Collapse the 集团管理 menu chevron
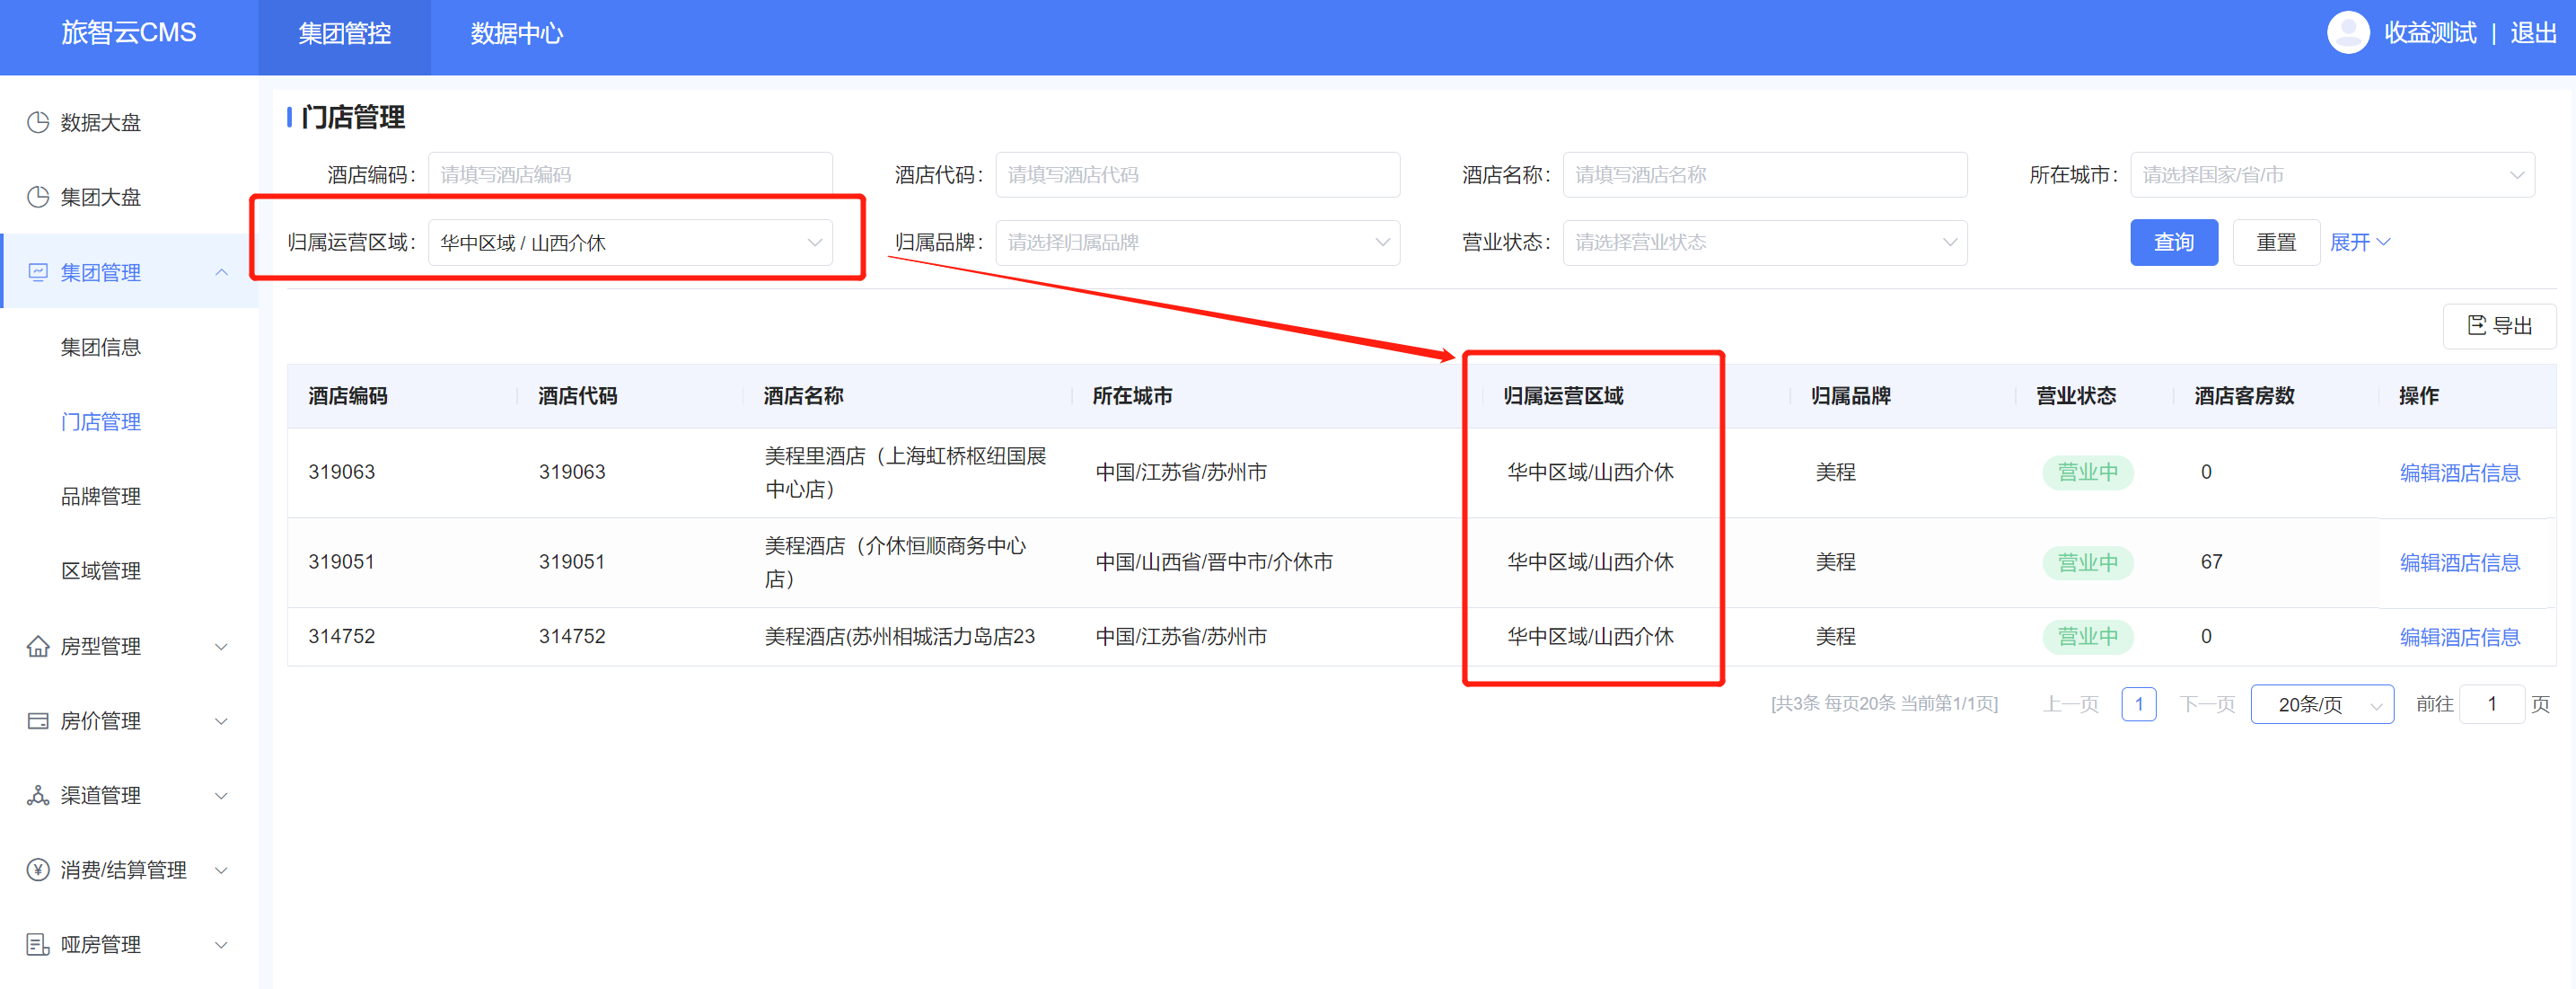Viewport: 2576px width, 989px height. click(x=222, y=271)
